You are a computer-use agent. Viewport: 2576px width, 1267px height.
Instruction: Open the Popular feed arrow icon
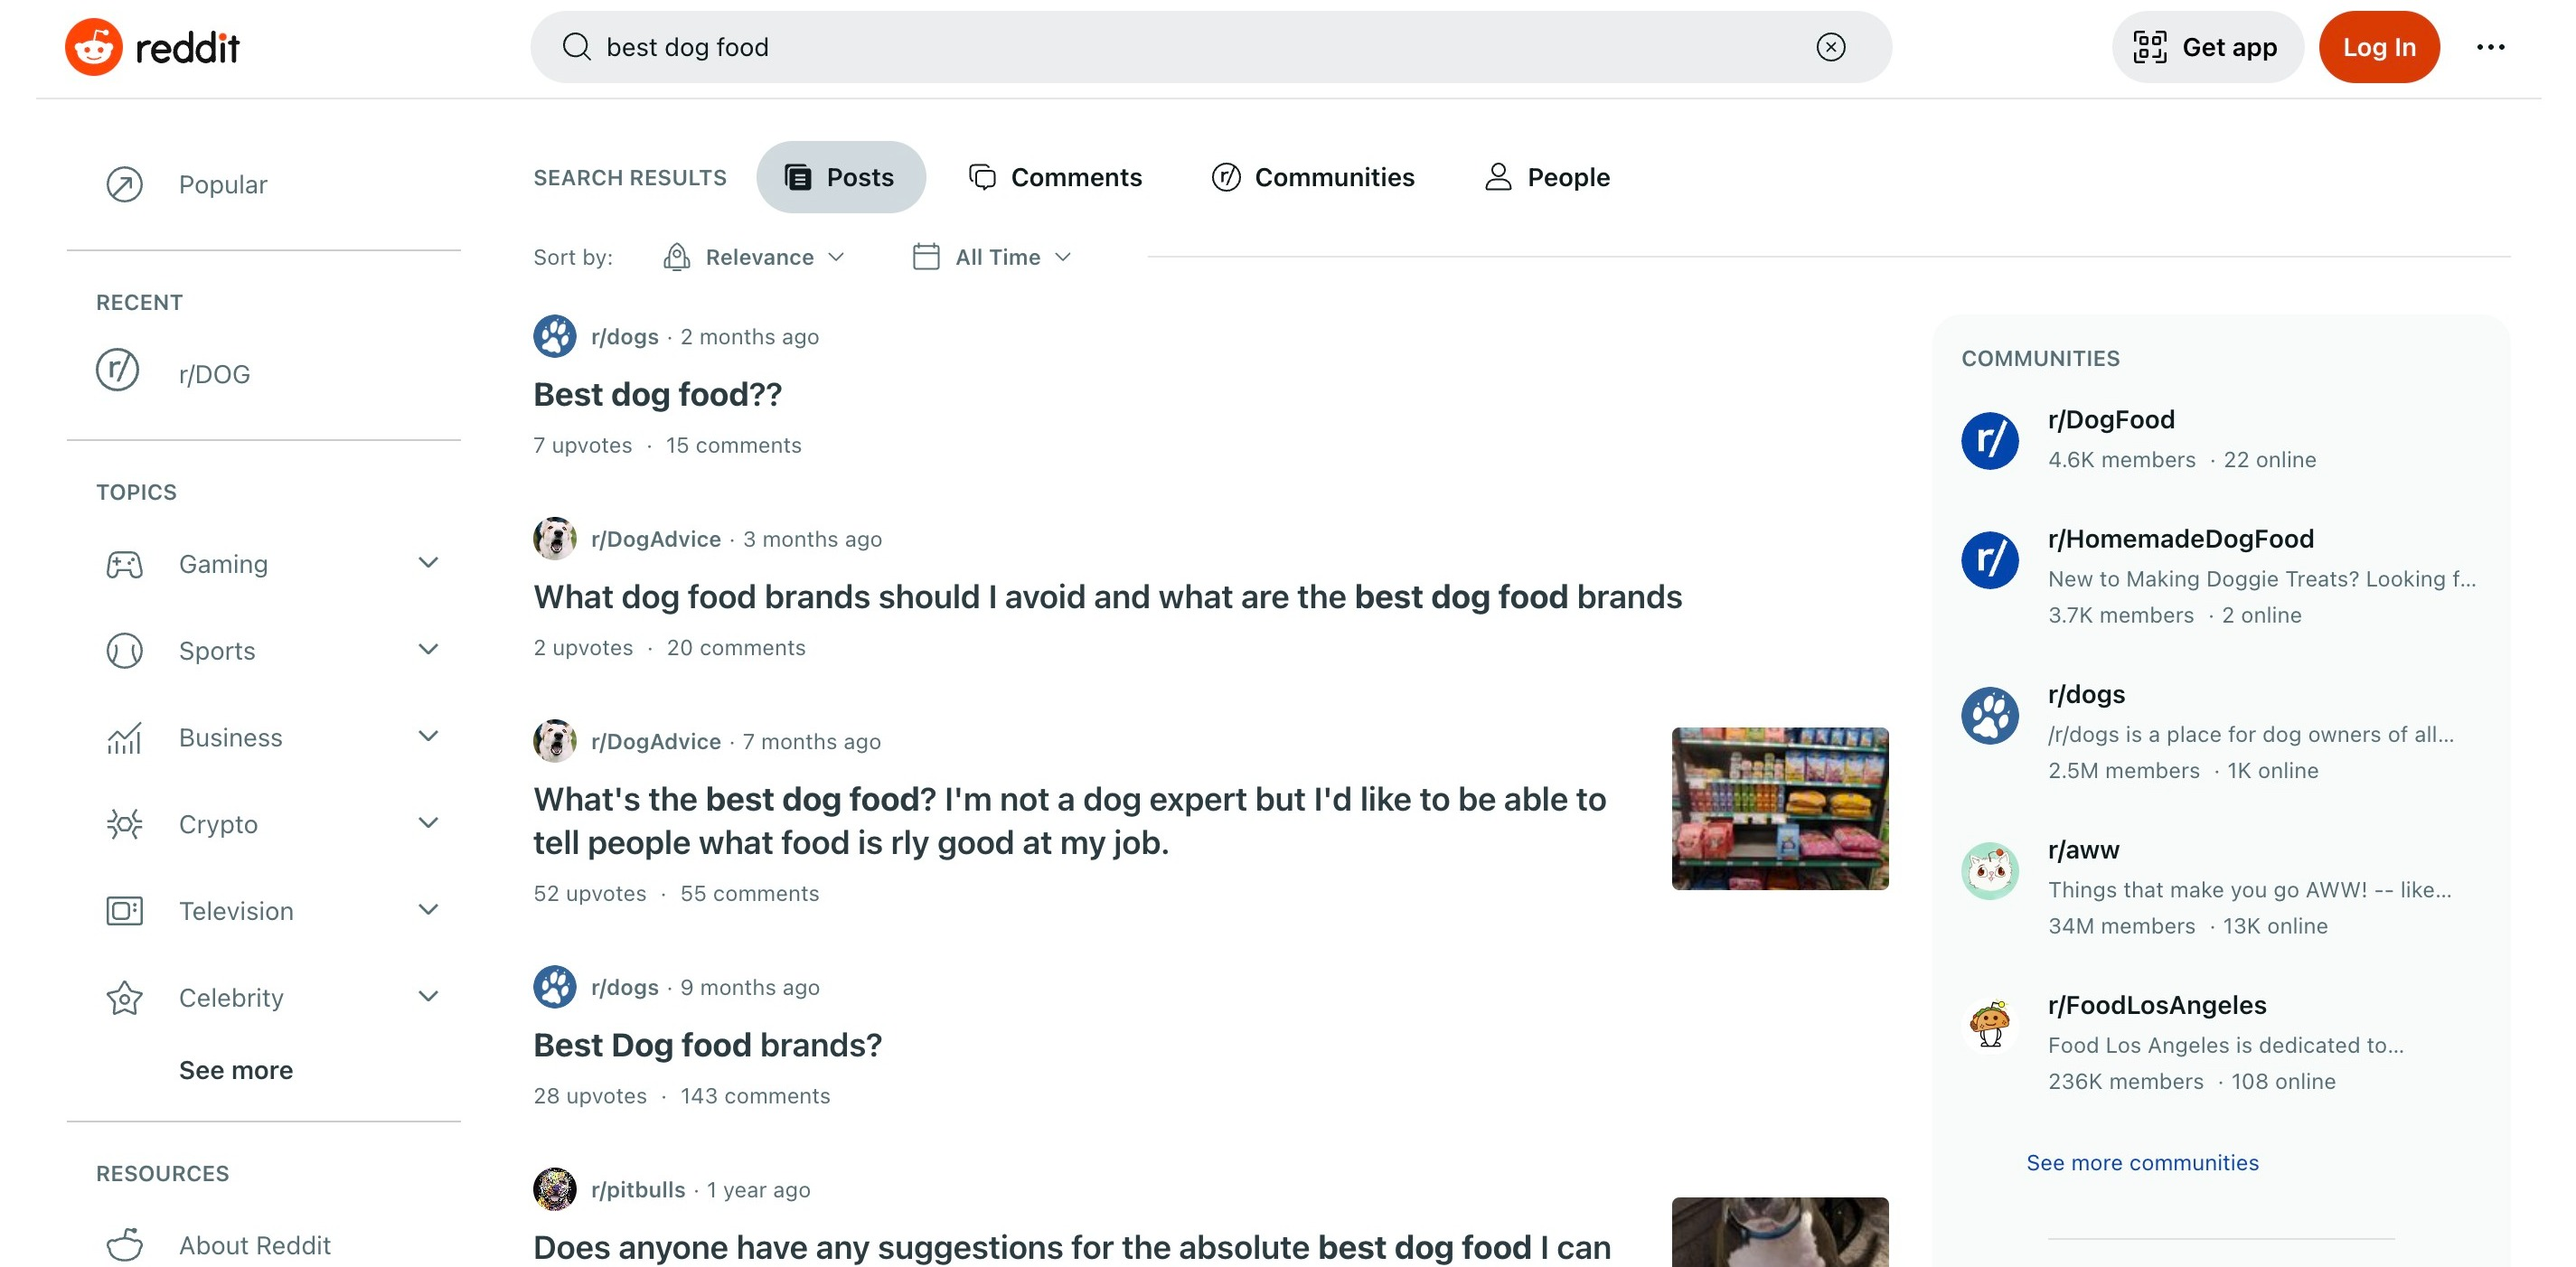124,184
